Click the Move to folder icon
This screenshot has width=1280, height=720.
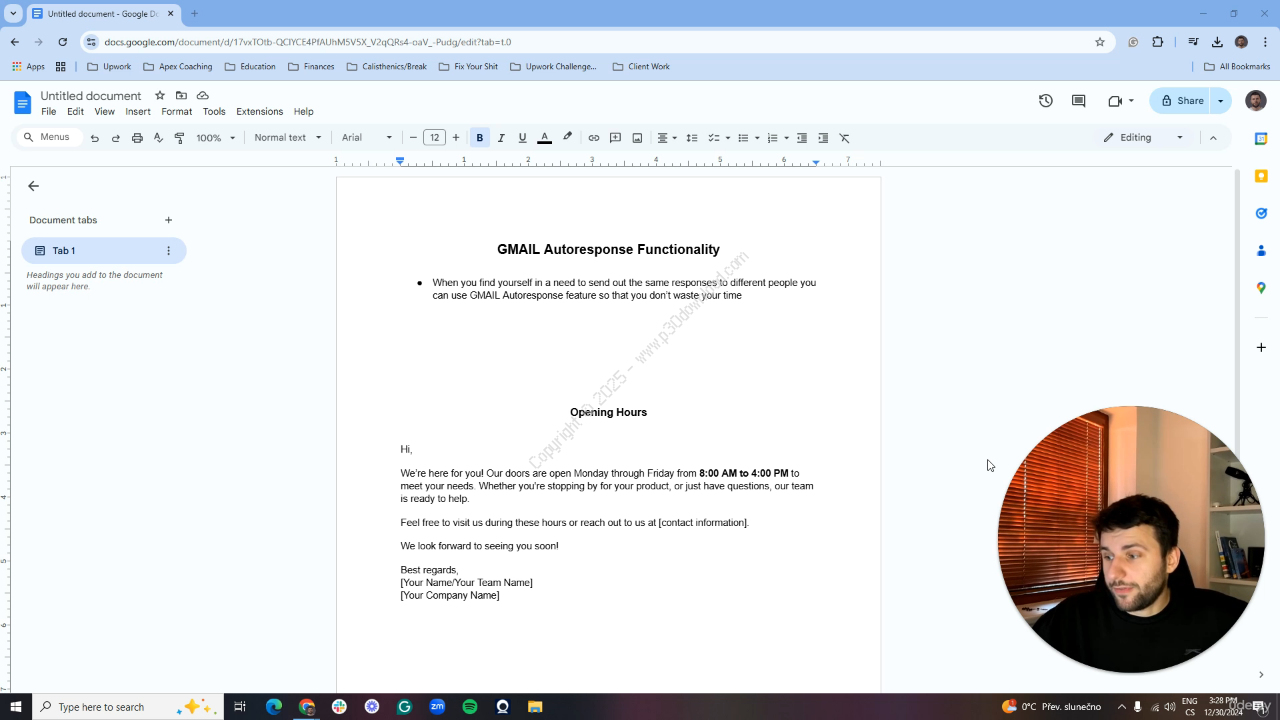[x=181, y=96]
